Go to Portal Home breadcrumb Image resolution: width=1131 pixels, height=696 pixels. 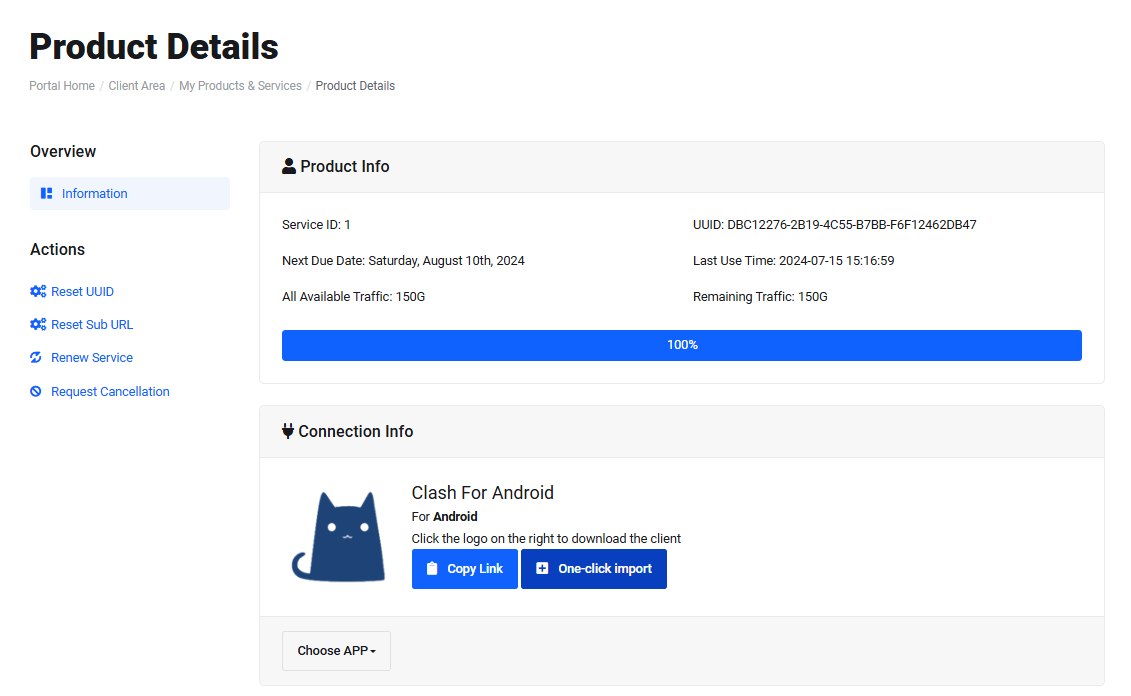[x=62, y=86]
